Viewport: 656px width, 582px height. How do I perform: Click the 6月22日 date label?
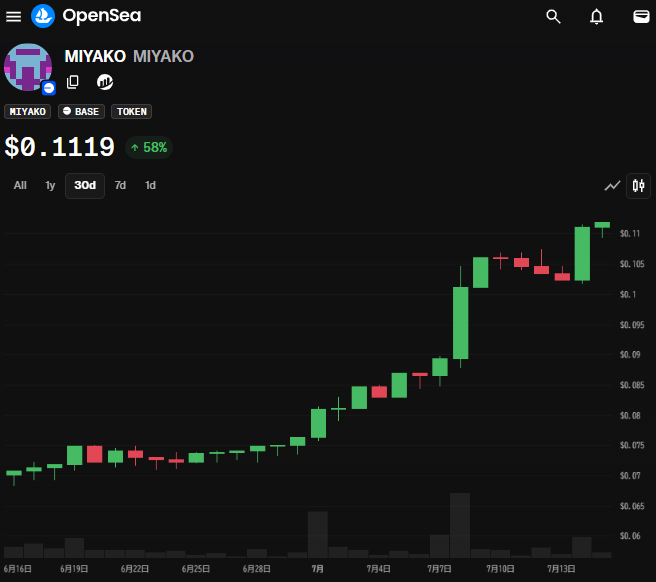(135, 569)
